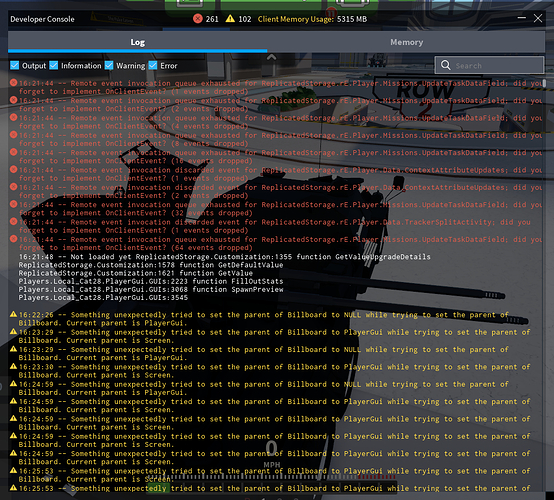Click error icon for ContextAttributeUpdates 2 events dropped
The height and width of the screenshot is (500, 554).
(13, 187)
